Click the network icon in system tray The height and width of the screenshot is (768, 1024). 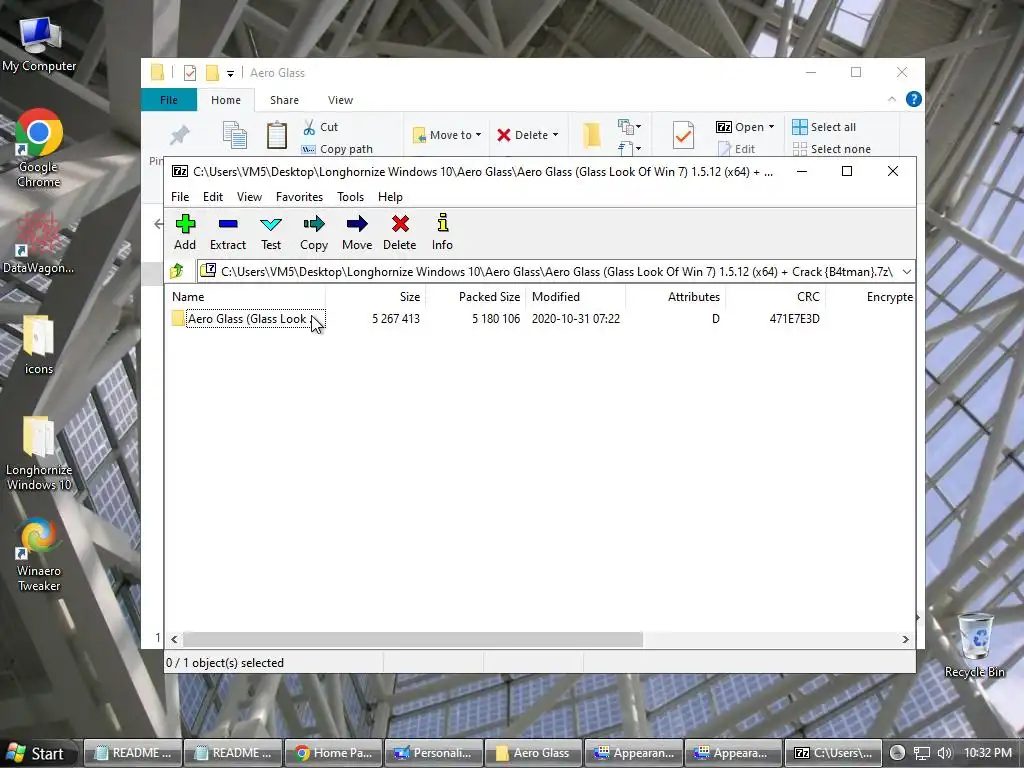point(921,753)
